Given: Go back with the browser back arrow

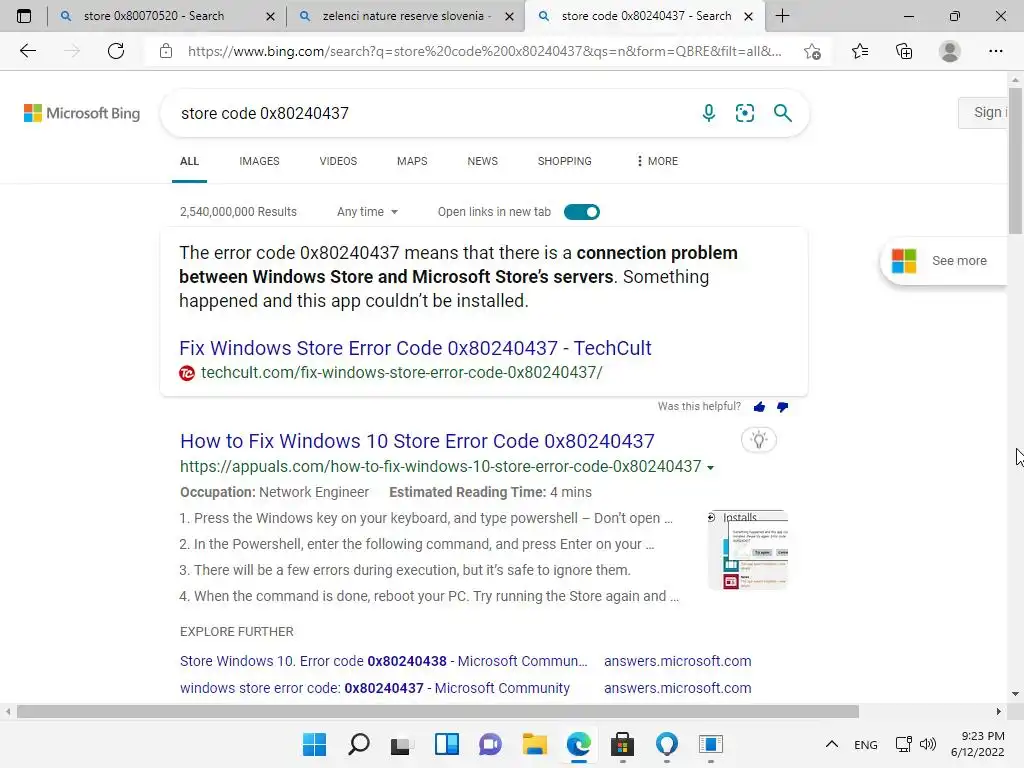Looking at the screenshot, I should click(27, 51).
